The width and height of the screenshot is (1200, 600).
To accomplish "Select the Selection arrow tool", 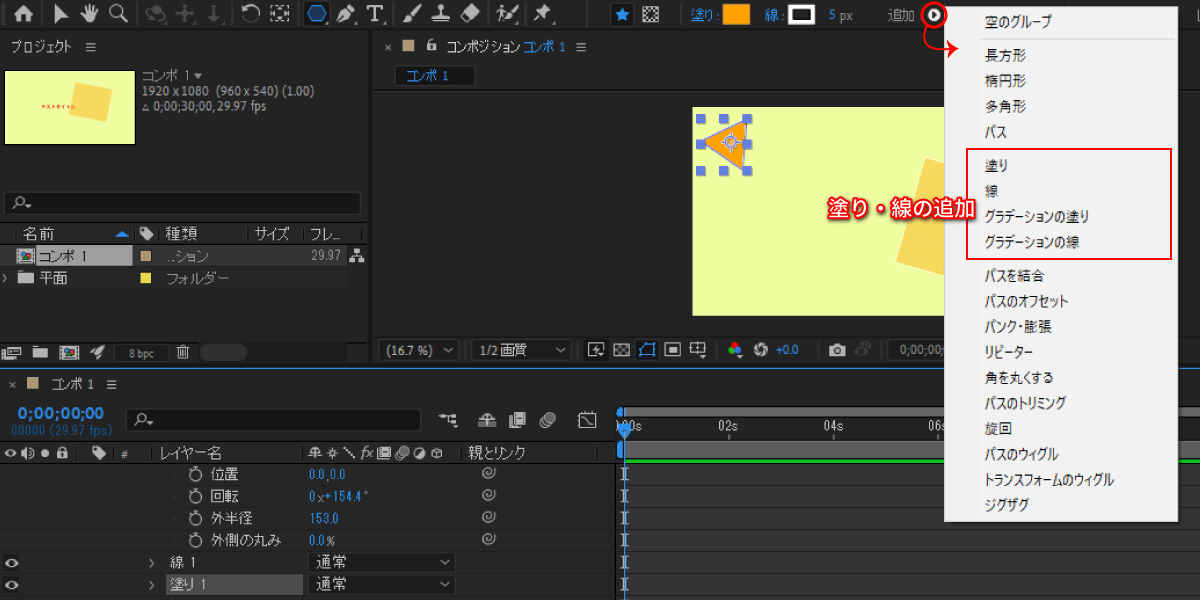I will [x=62, y=14].
